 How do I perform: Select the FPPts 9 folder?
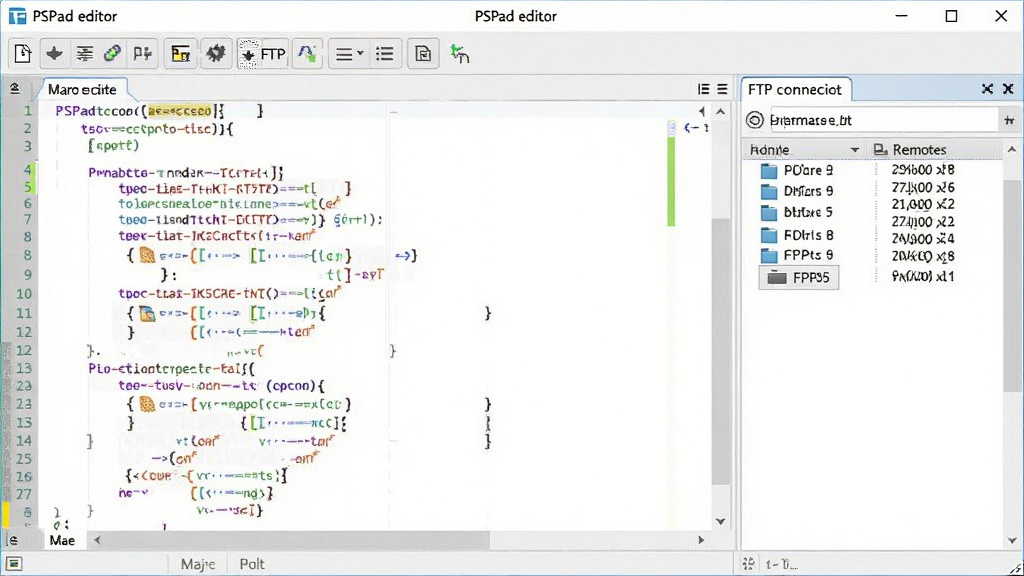(x=798, y=255)
